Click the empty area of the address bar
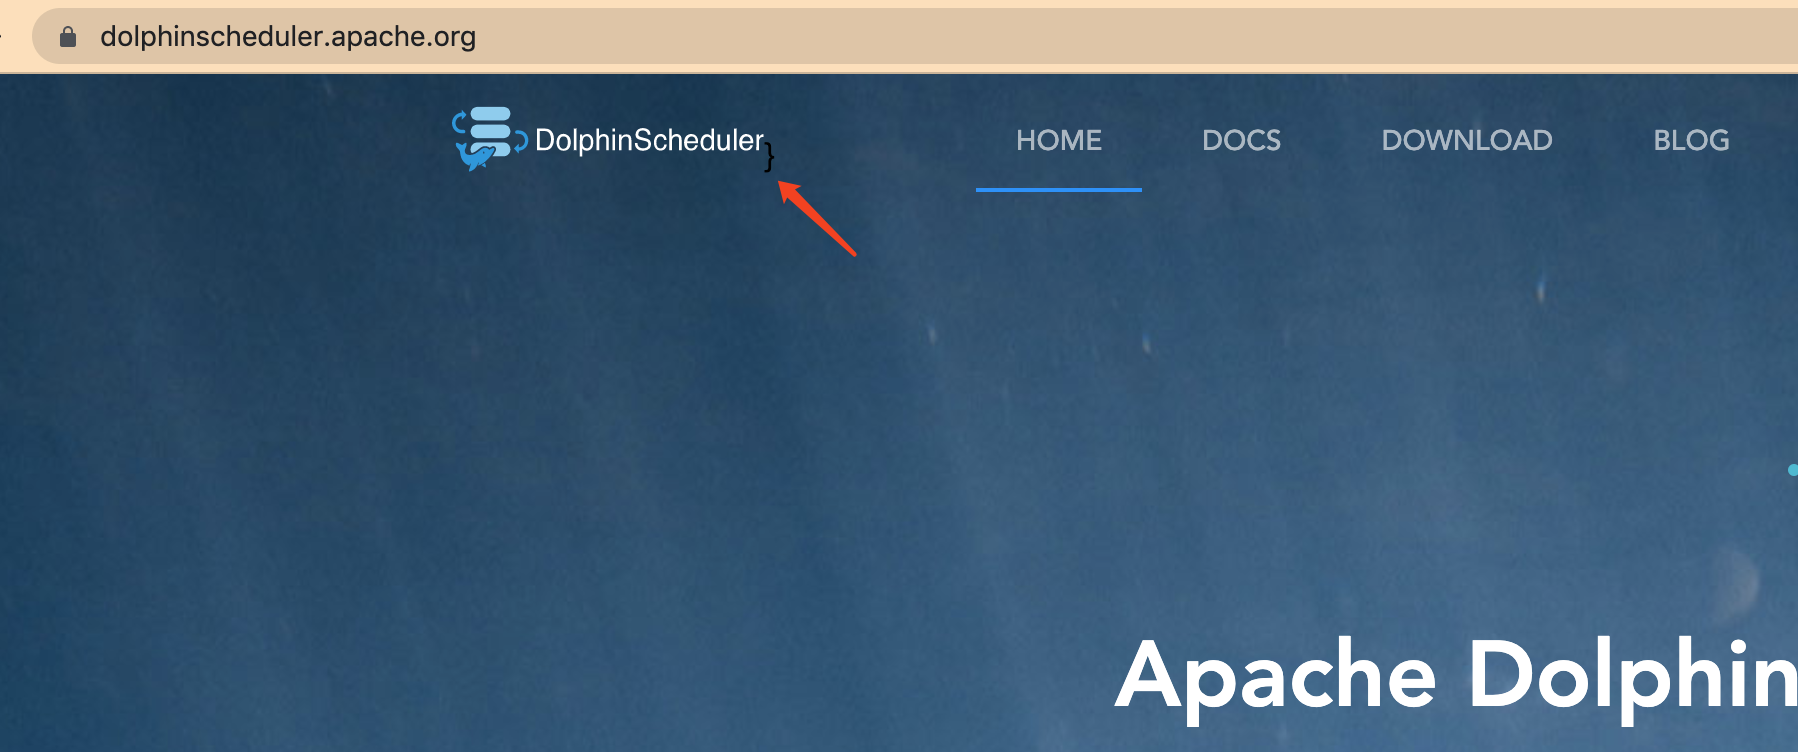Image resolution: width=1798 pixels, height=752 pixels. pyautogui.click(x=1100, y=37)
